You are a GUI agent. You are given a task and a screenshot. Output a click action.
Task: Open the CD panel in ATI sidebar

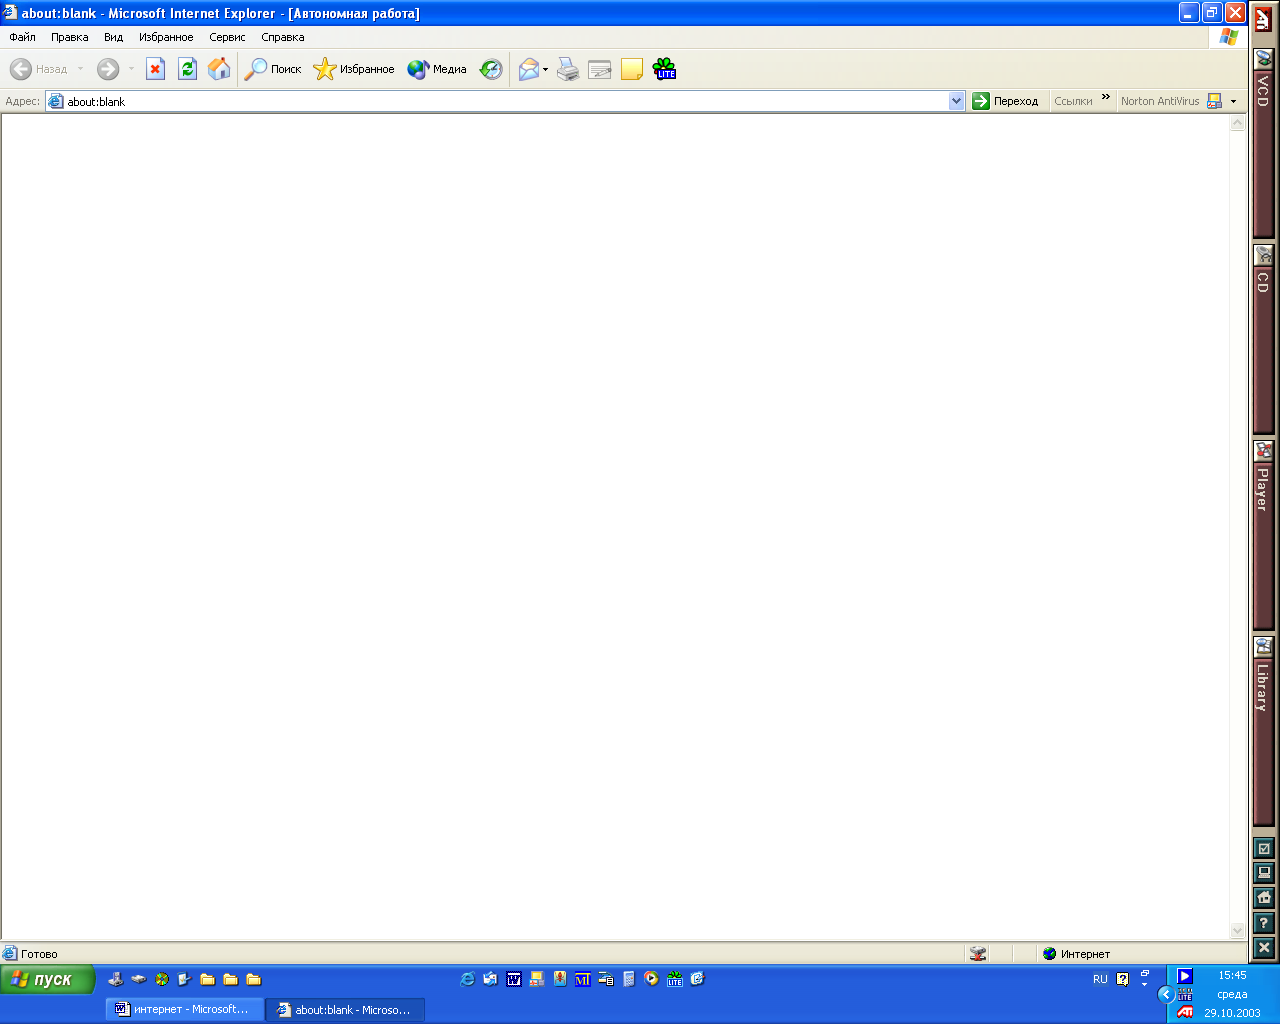point(1264,340)
